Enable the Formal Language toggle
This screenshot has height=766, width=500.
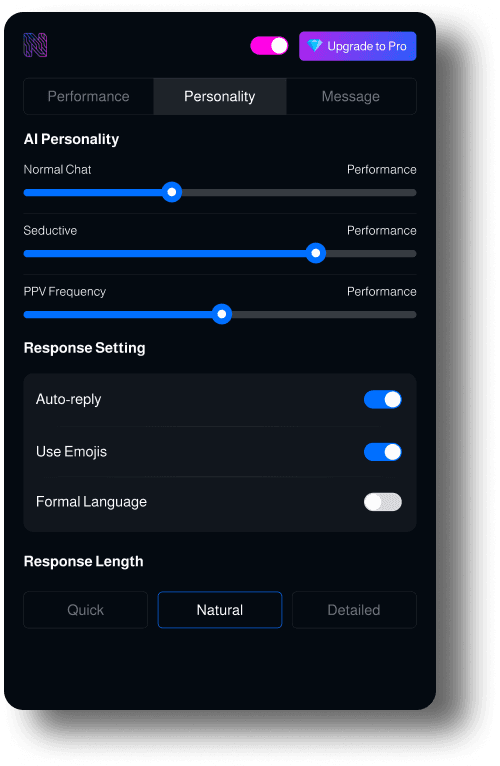[383, 502]
